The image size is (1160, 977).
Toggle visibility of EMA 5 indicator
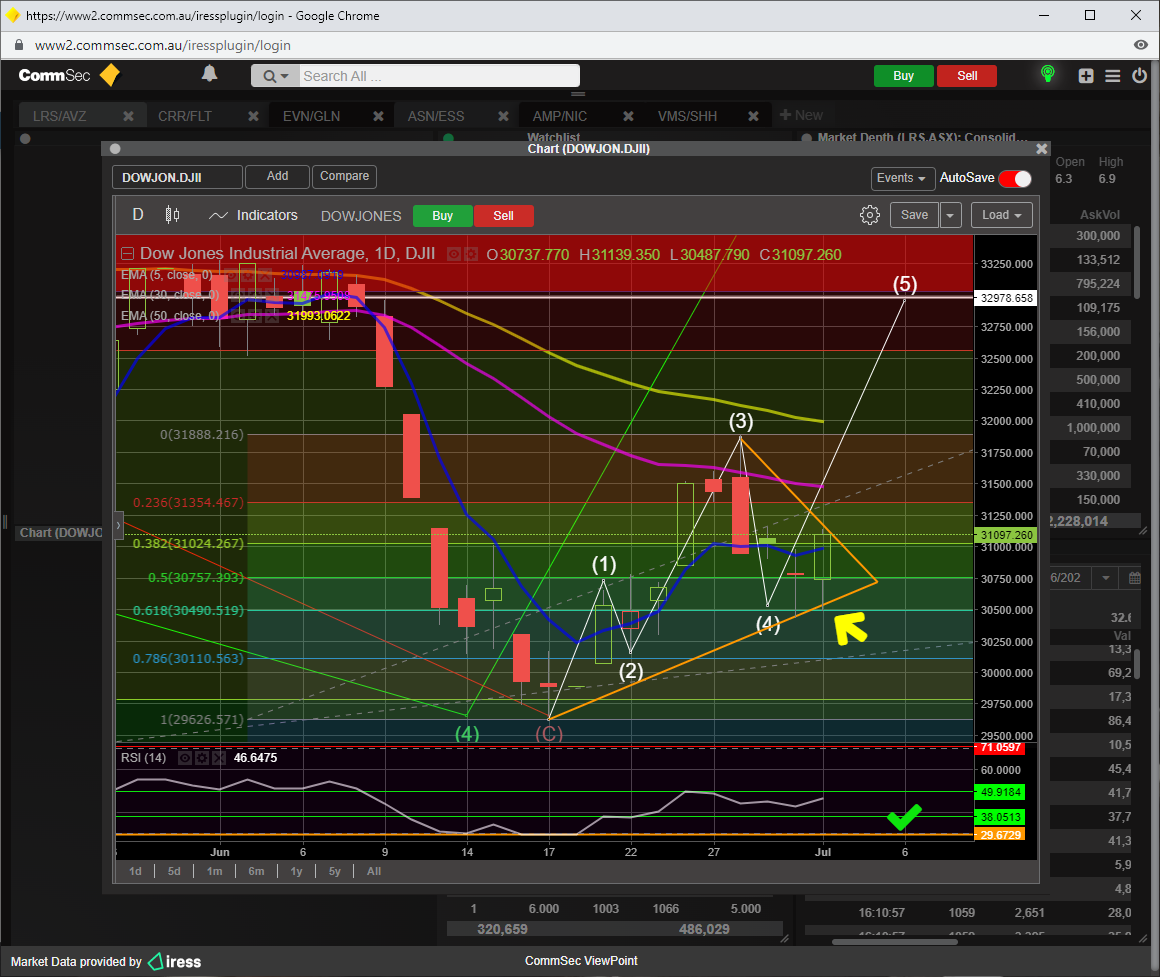tap(231, 275)
